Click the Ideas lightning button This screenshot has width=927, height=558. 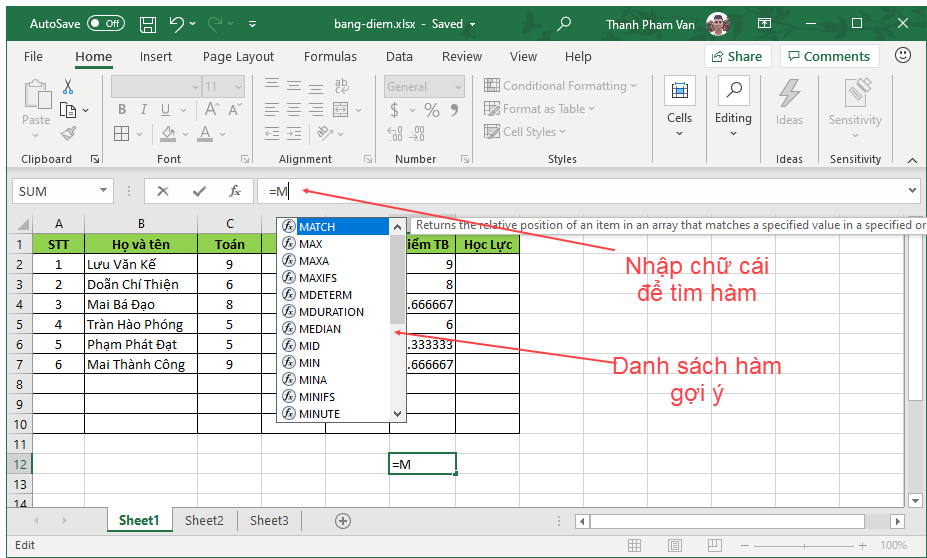pyautogui.click(x=789, y=102)
